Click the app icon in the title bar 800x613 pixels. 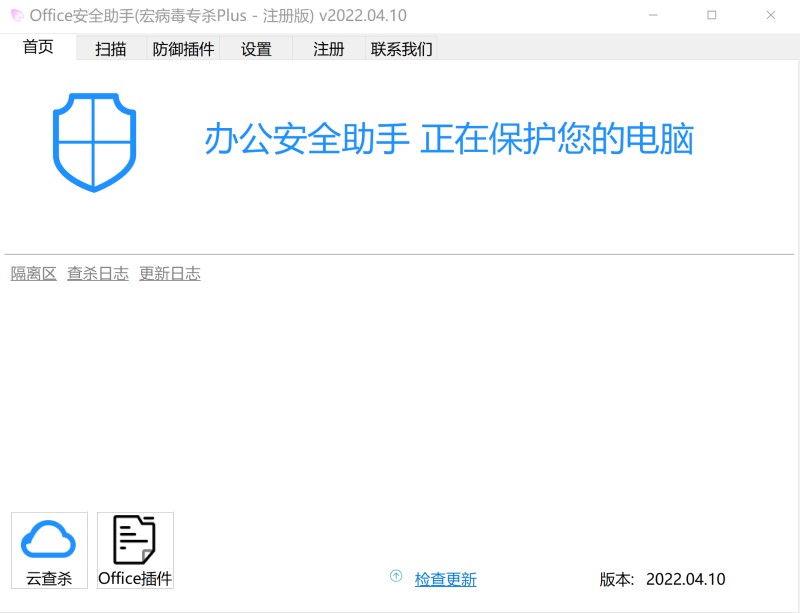16,15
